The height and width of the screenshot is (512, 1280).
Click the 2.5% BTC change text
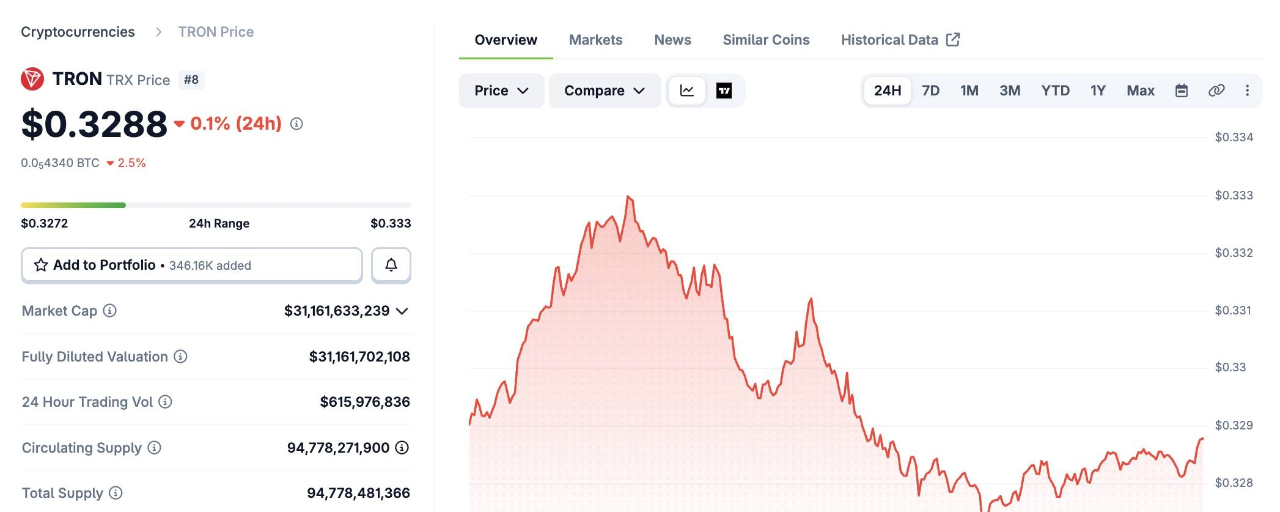coord(132,163)
